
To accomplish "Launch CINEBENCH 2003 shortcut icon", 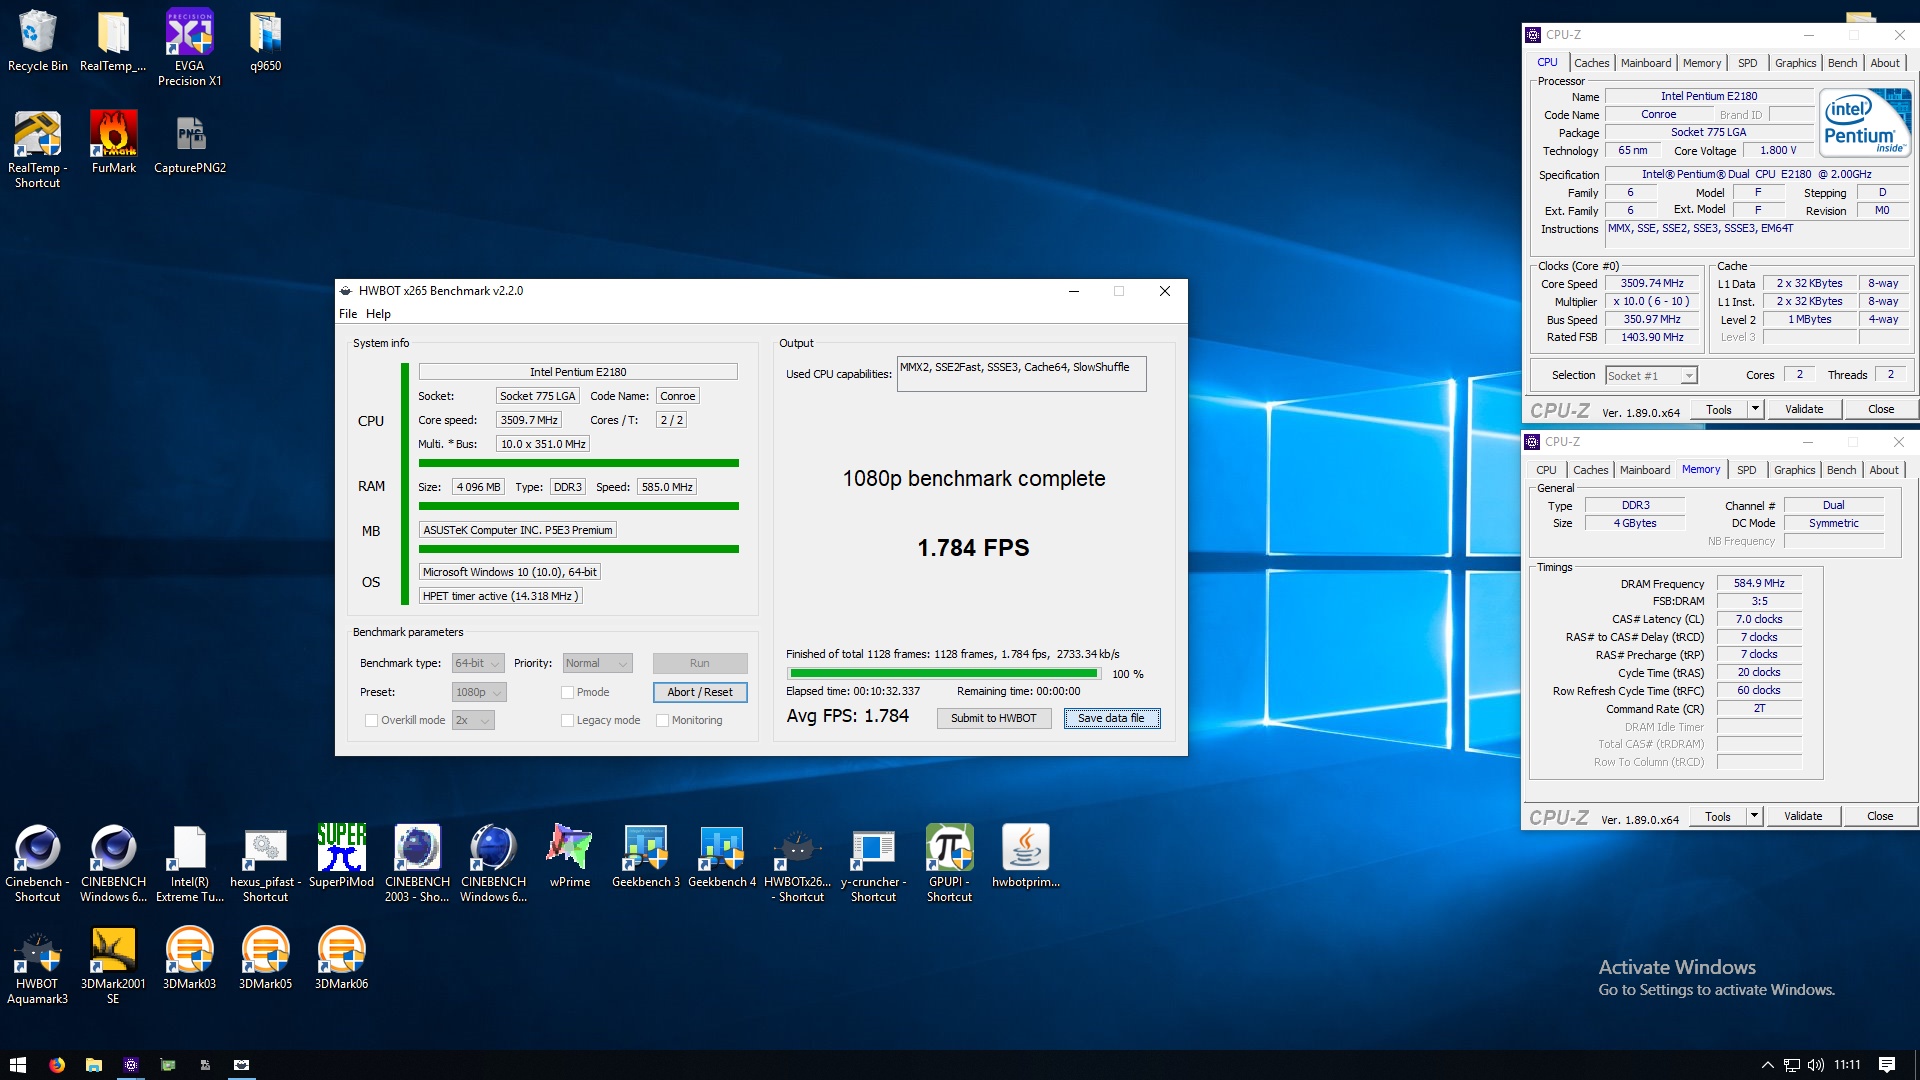I will click(x=417, y=863).
